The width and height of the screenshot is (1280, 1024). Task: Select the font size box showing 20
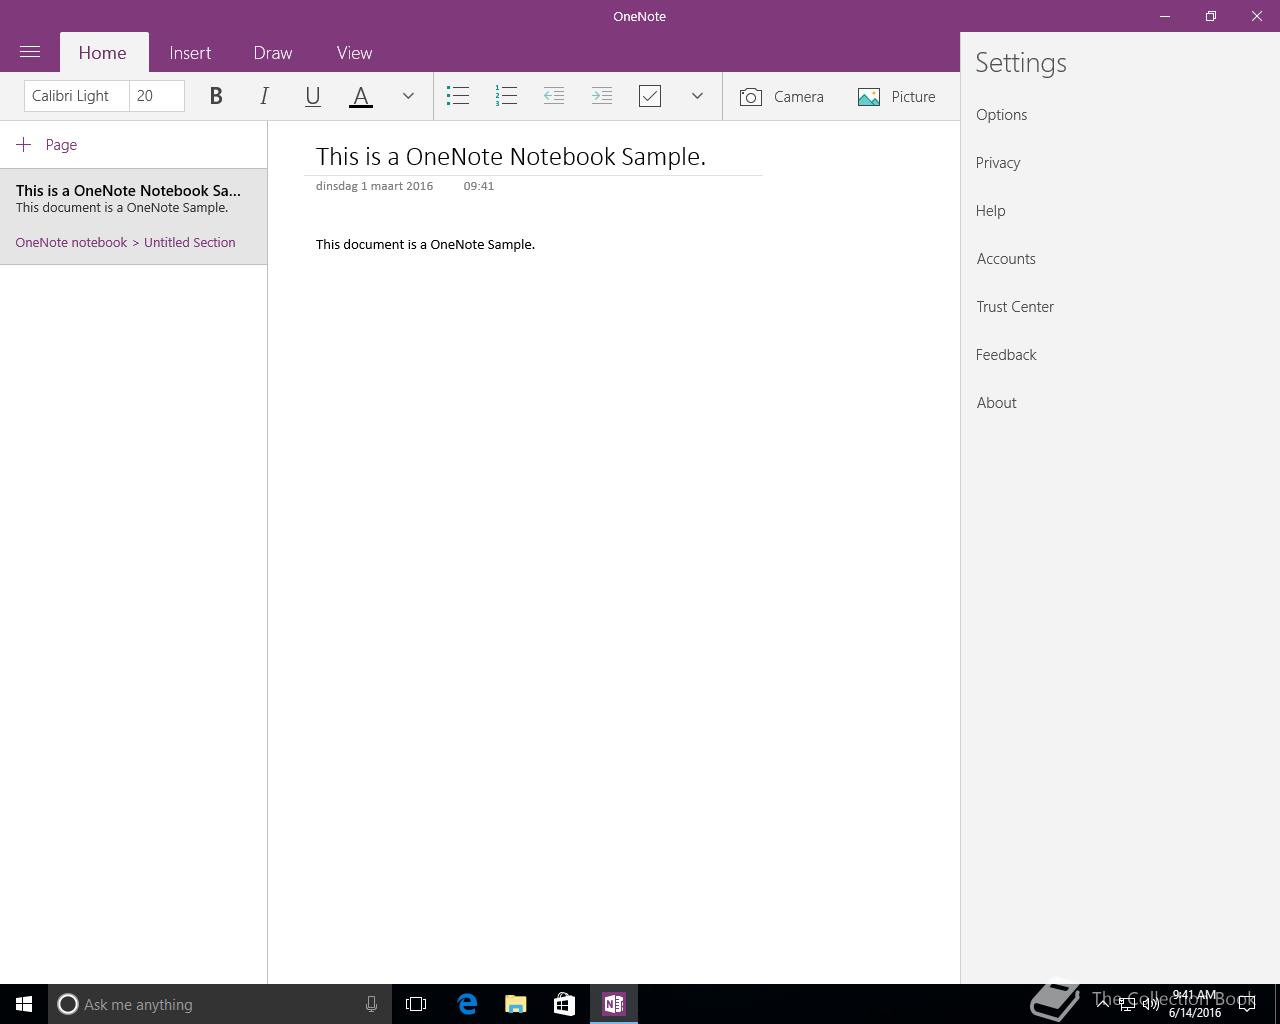click(157, 96)
